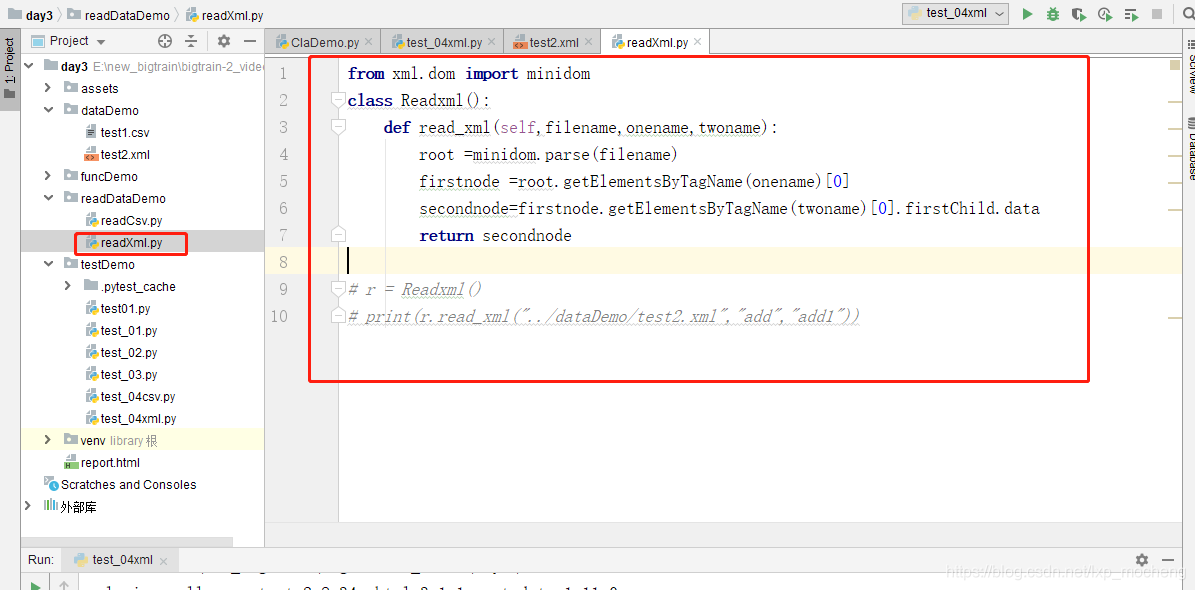
Task: Collapse the readDataDemo folder
Action: 47,198
